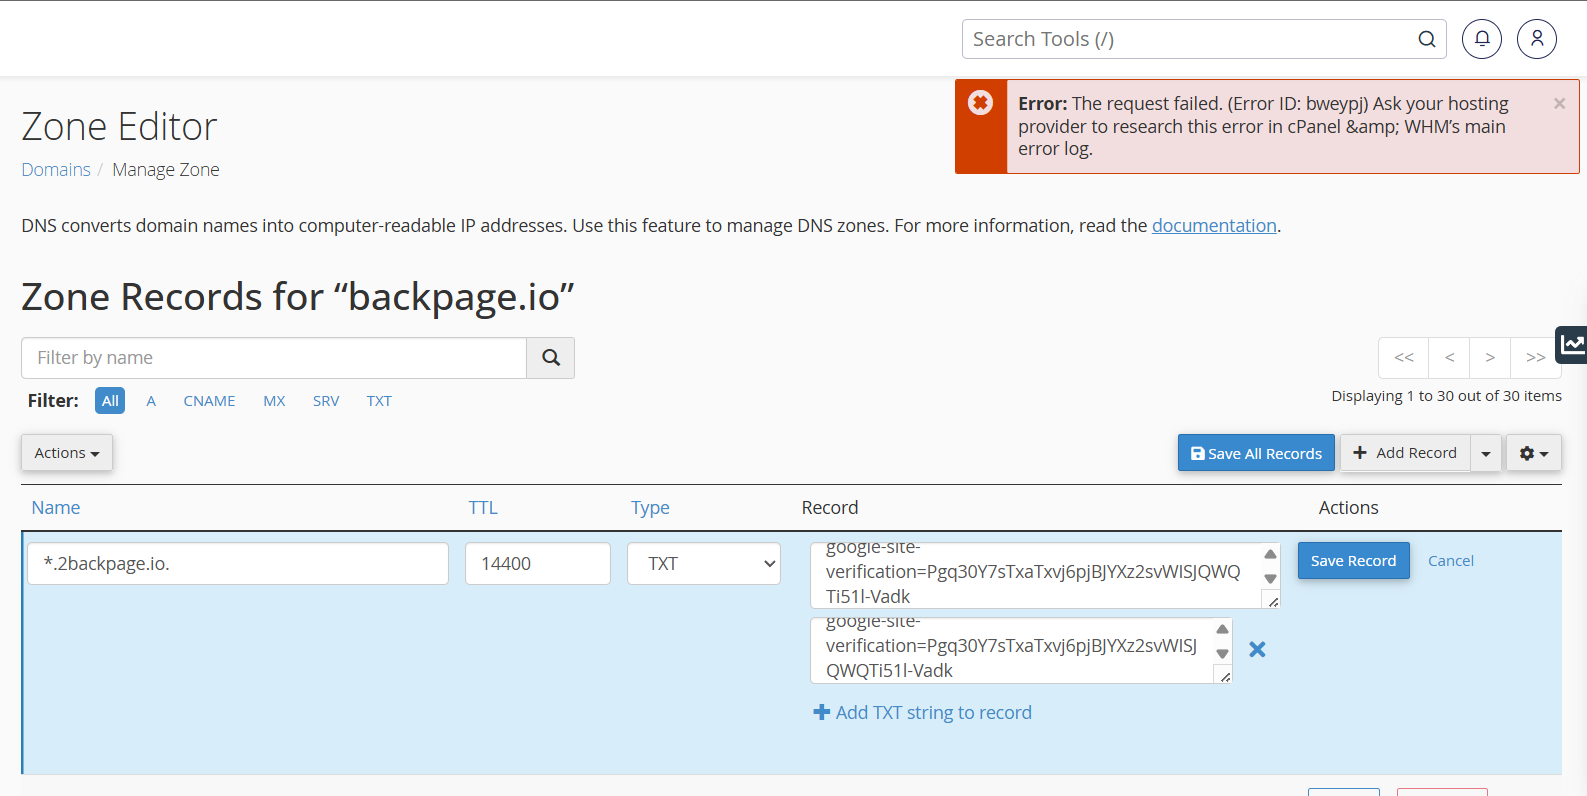Select the All filter

(x=110, y=400)
